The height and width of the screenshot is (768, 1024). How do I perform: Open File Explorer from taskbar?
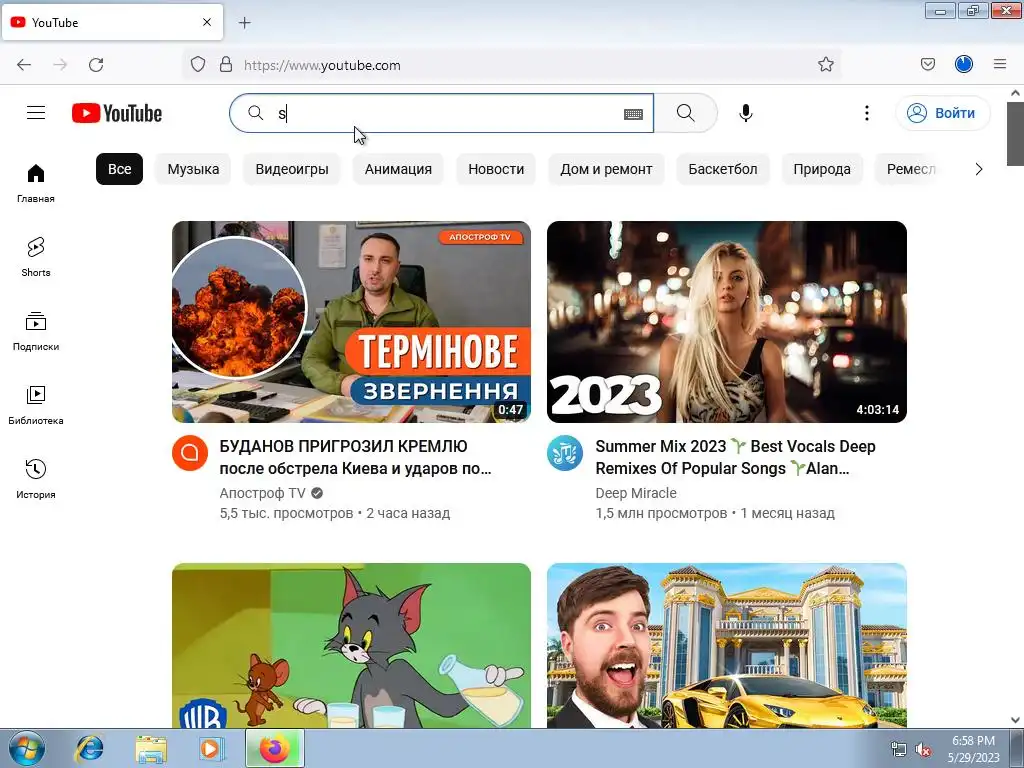coord(151,748)
